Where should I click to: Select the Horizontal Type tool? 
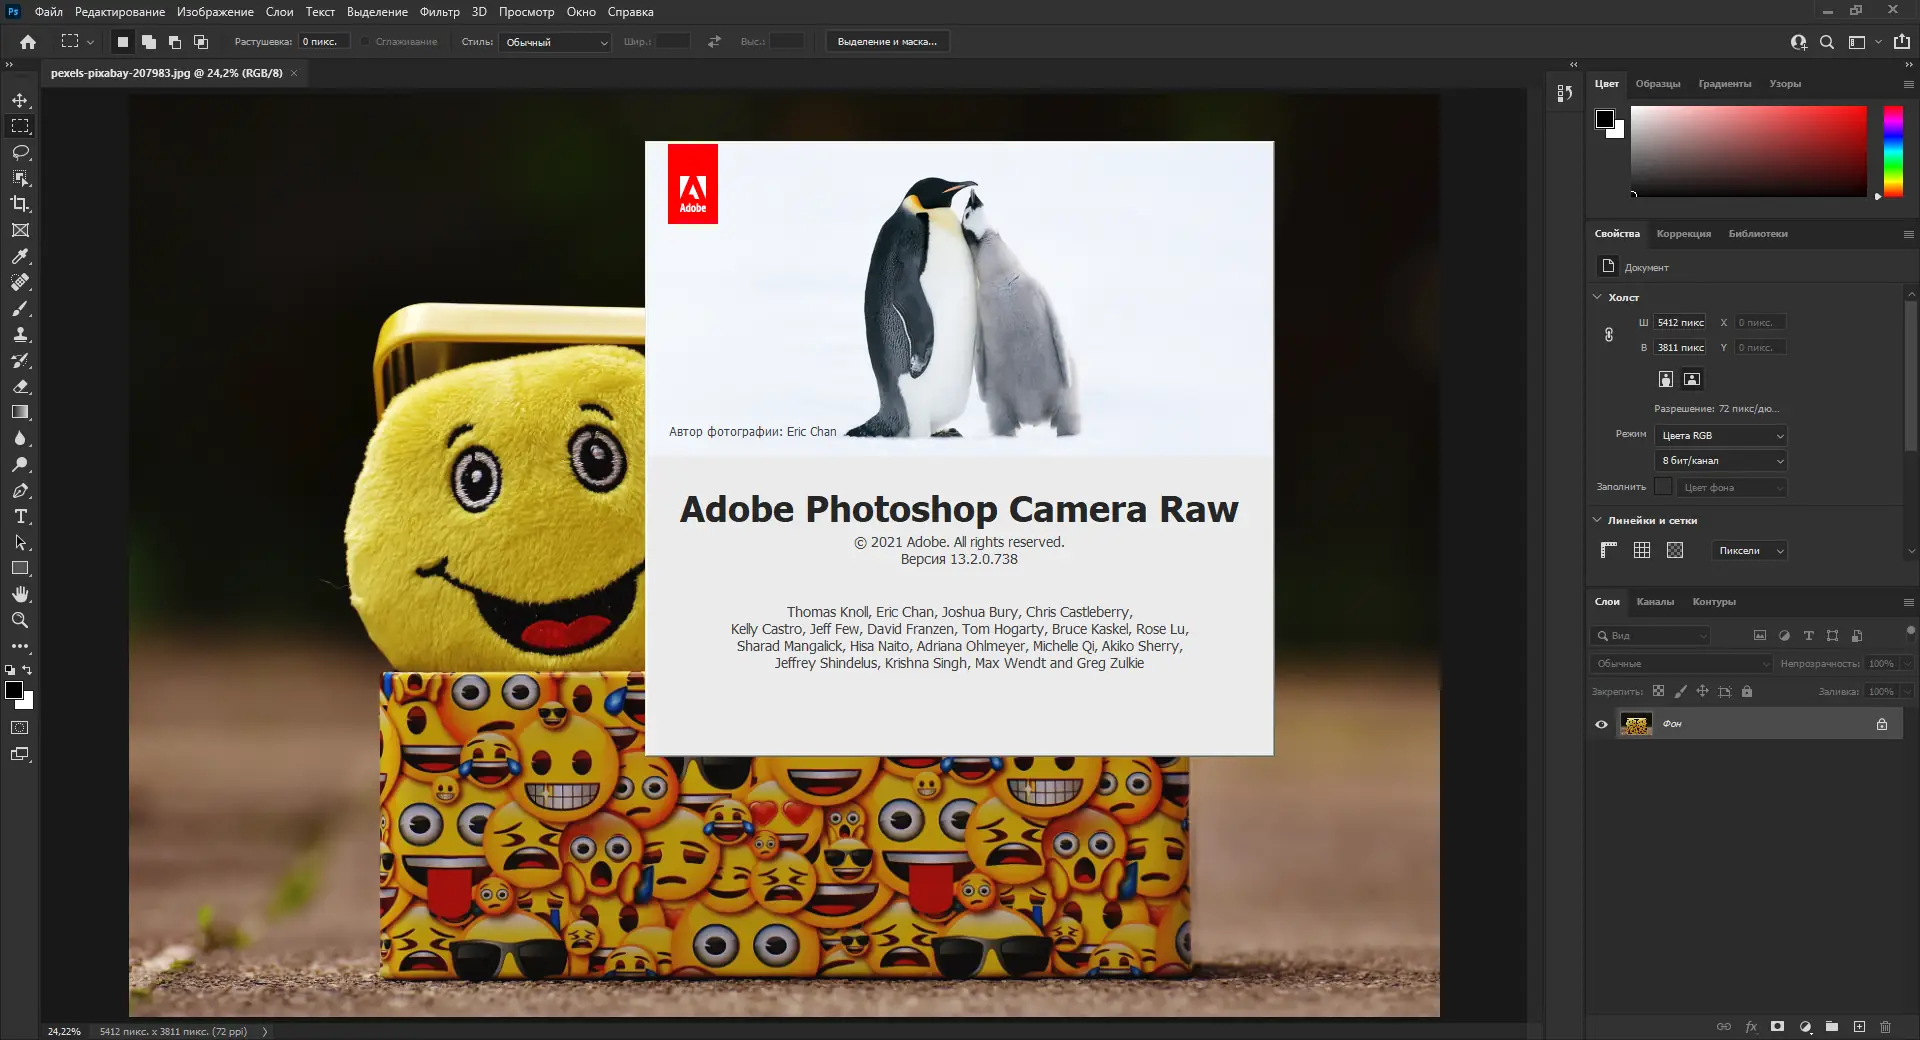coord(20,517)
